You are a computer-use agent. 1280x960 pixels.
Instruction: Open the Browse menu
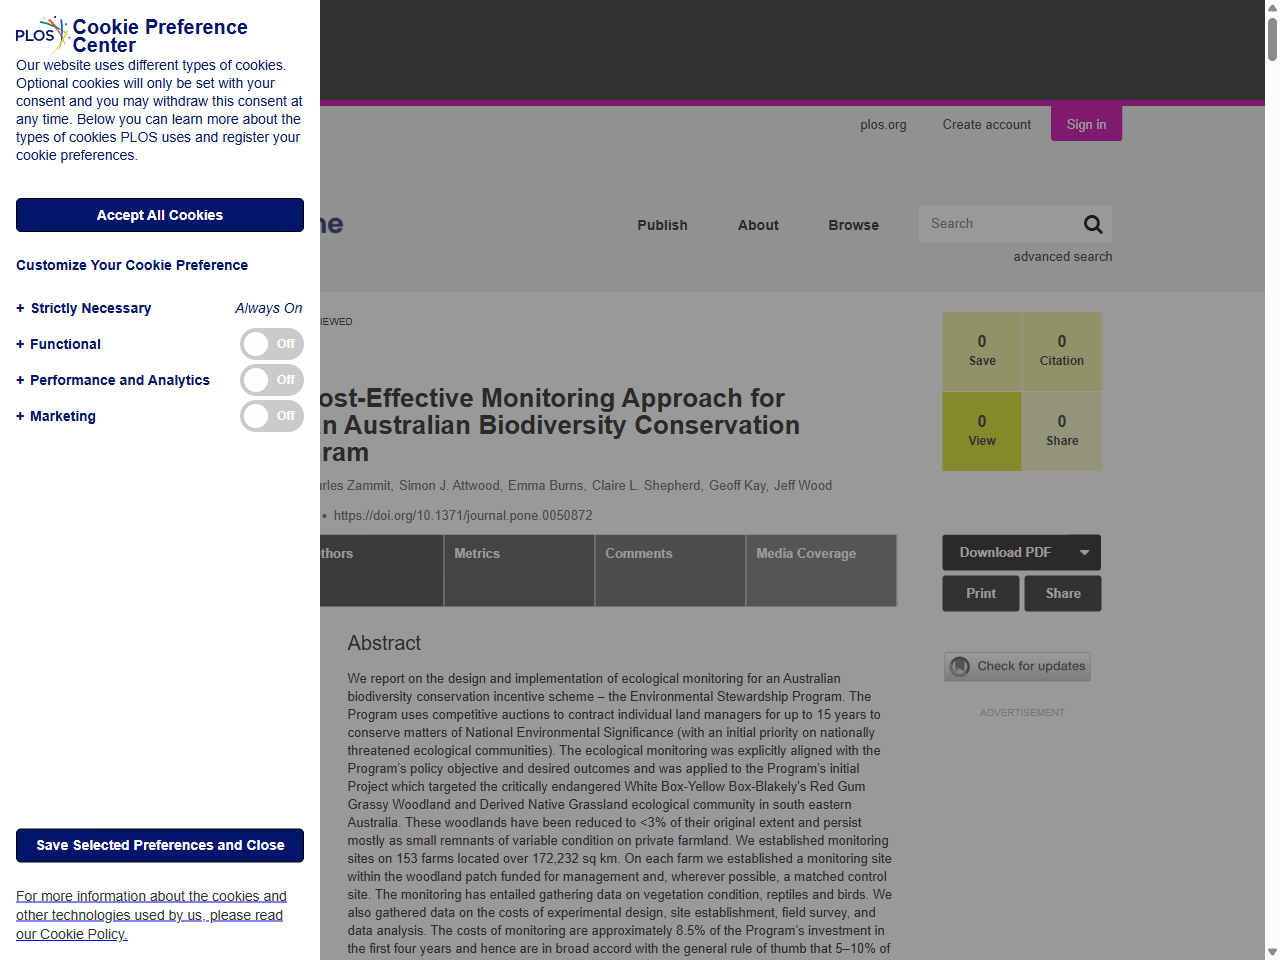click(853, 225)
